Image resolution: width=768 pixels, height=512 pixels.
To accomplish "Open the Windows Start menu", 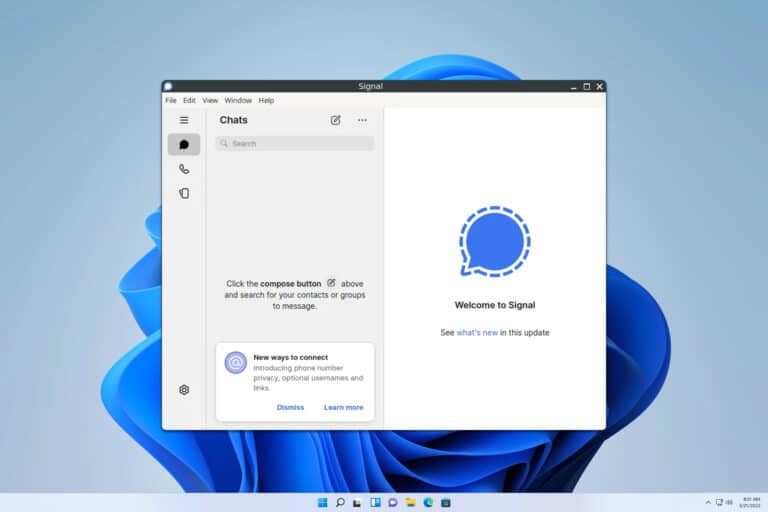I will [322, 503].
